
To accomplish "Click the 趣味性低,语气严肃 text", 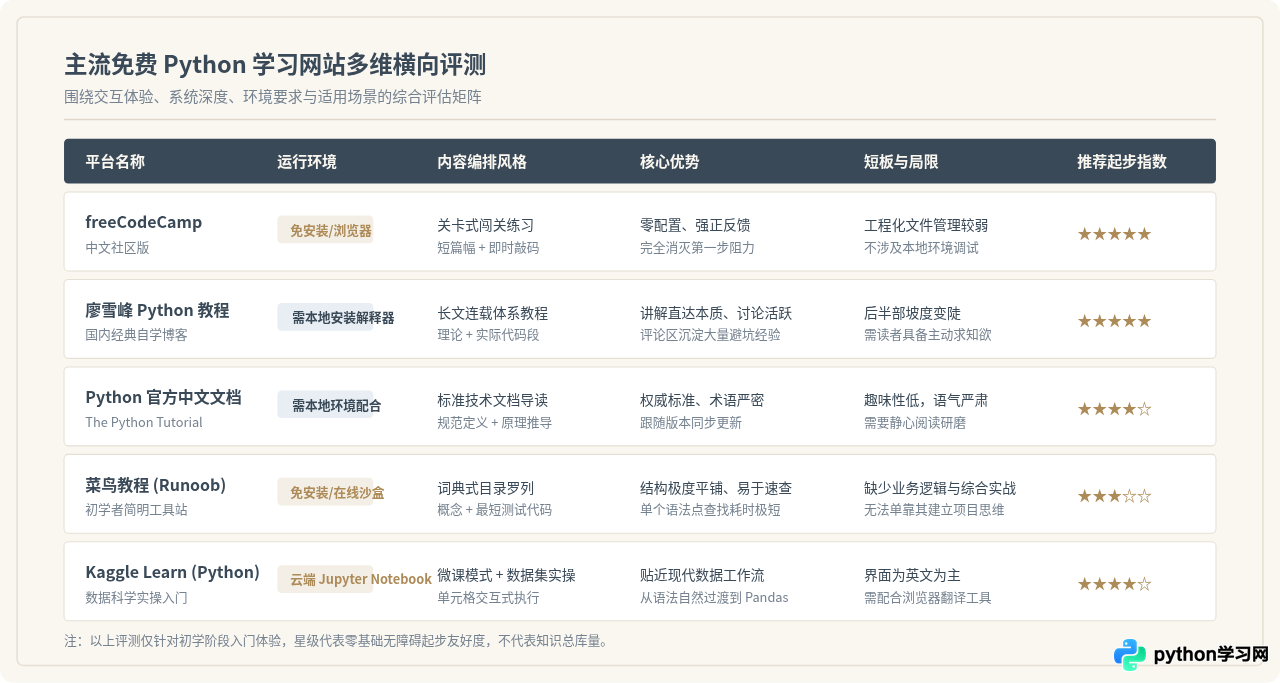I will click(926, 400).
